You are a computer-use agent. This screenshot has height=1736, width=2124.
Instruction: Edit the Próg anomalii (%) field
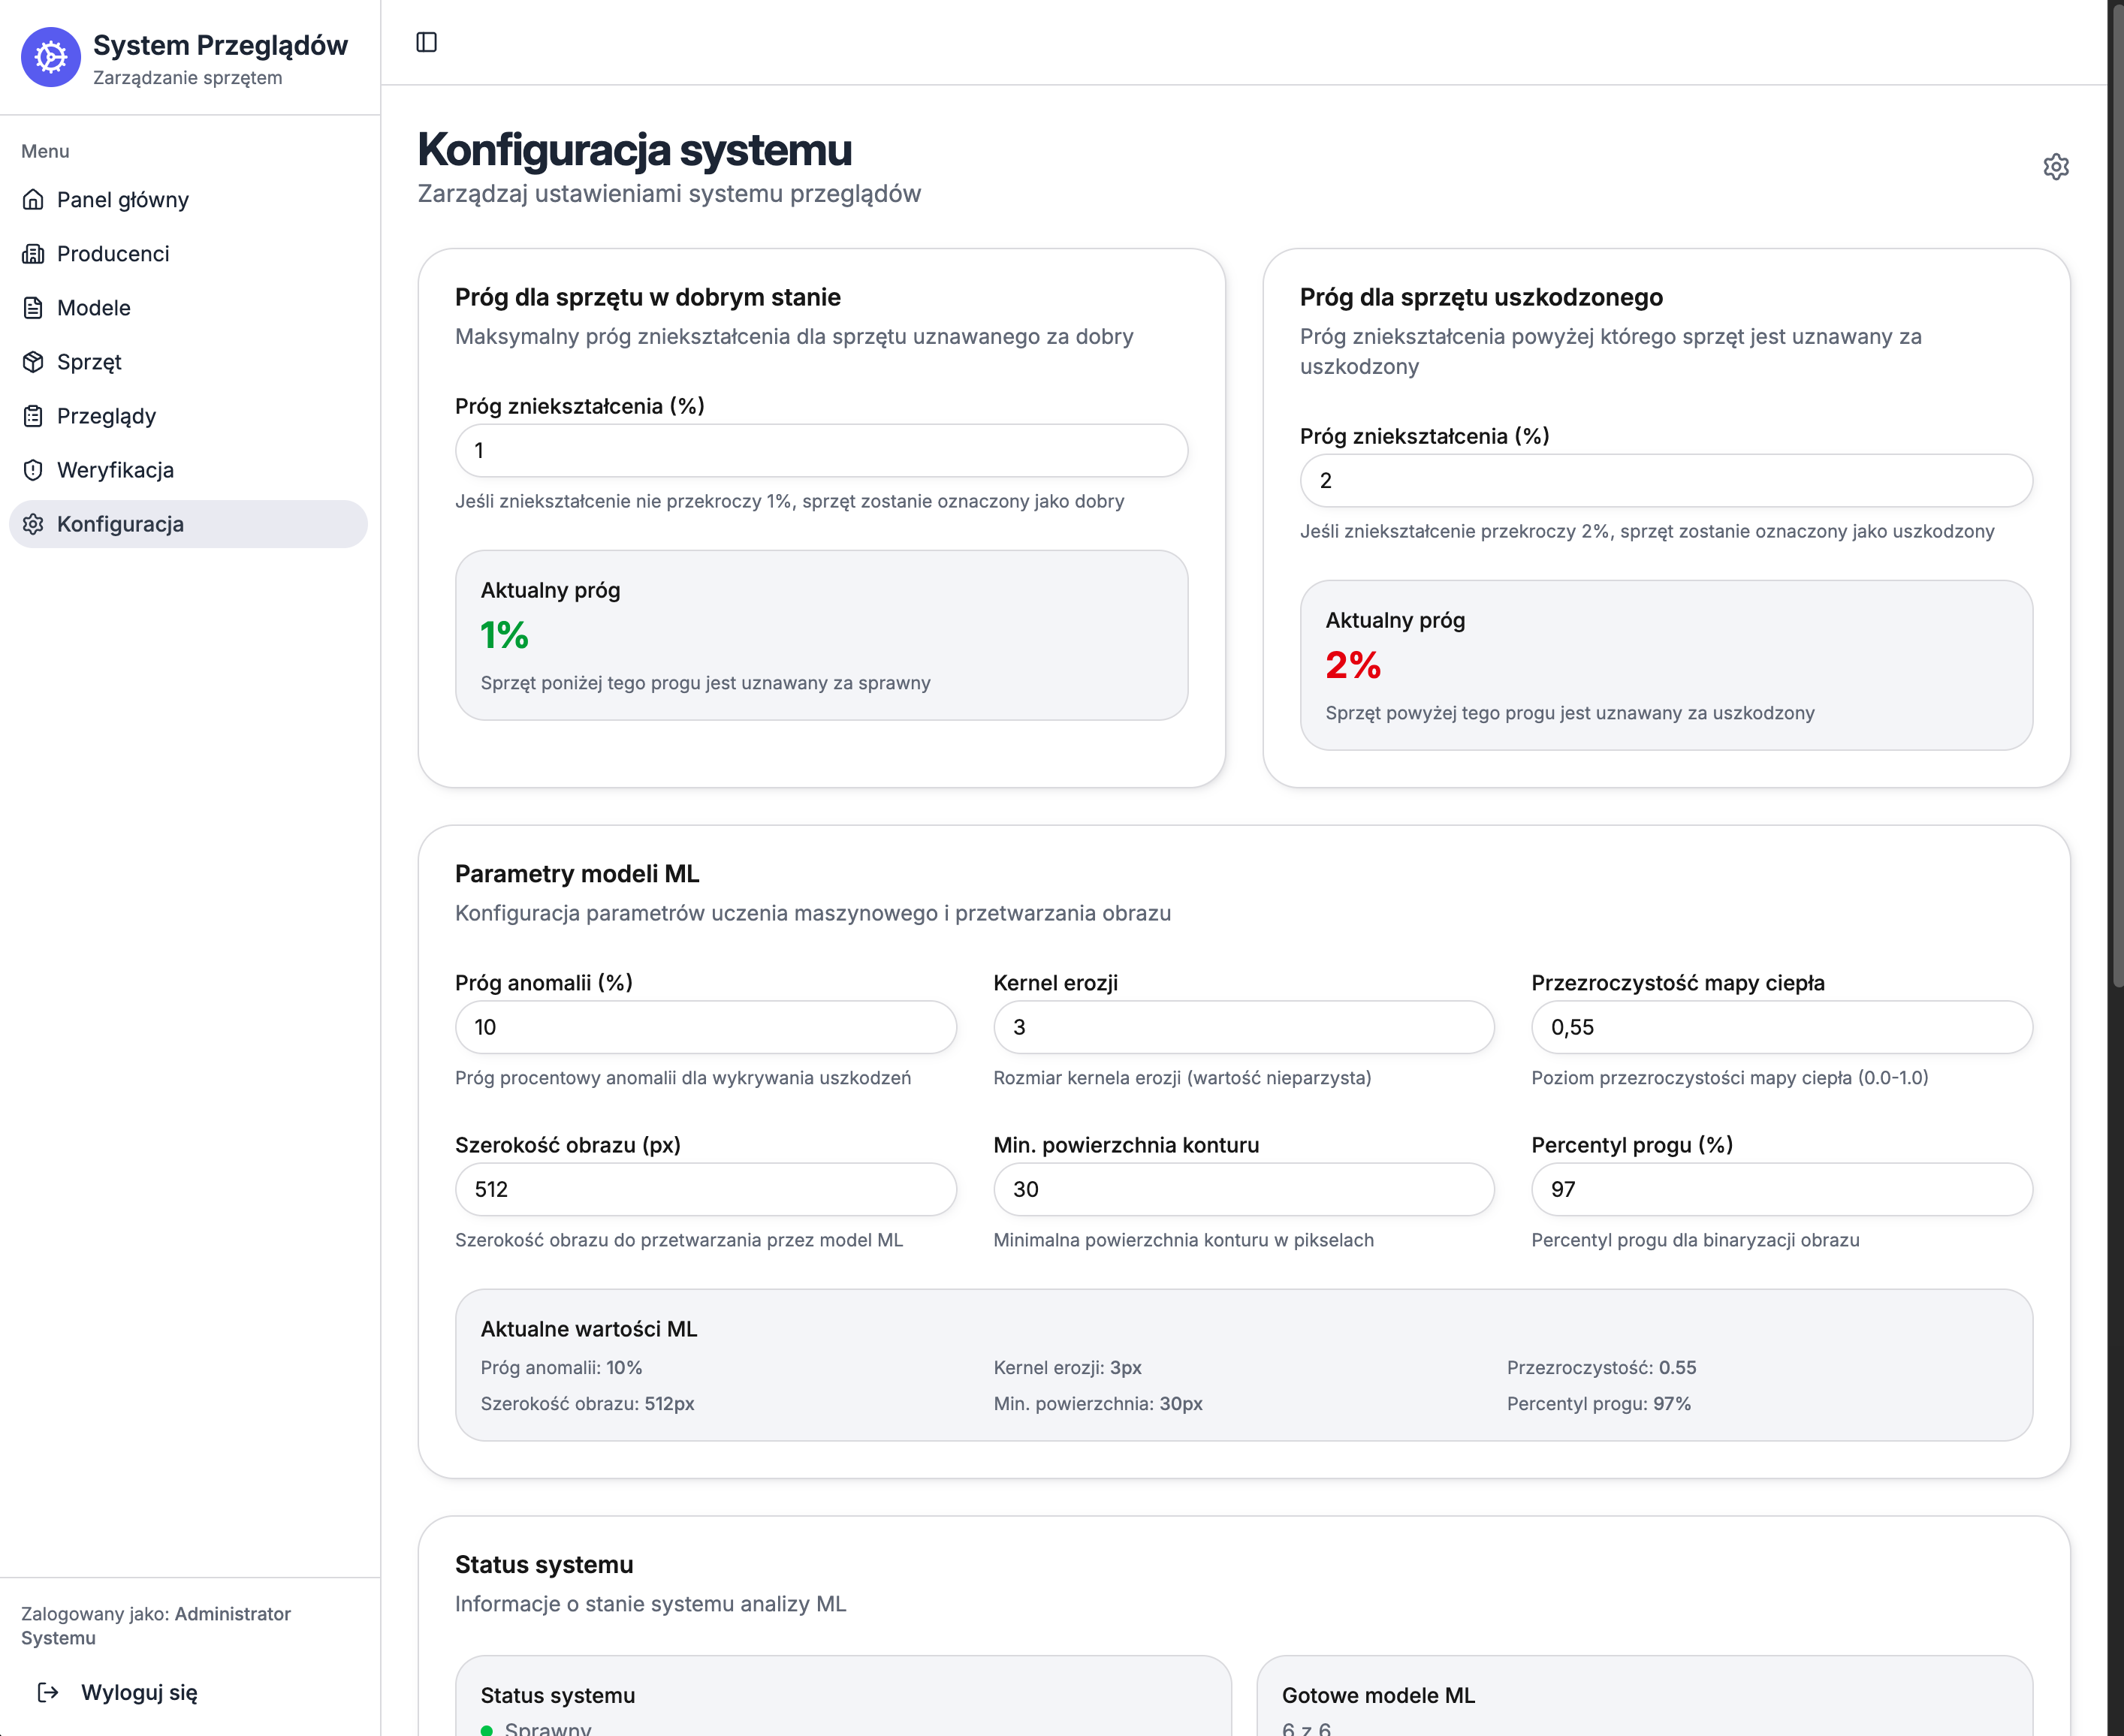pyautogui.click(x=705, y=1027)
